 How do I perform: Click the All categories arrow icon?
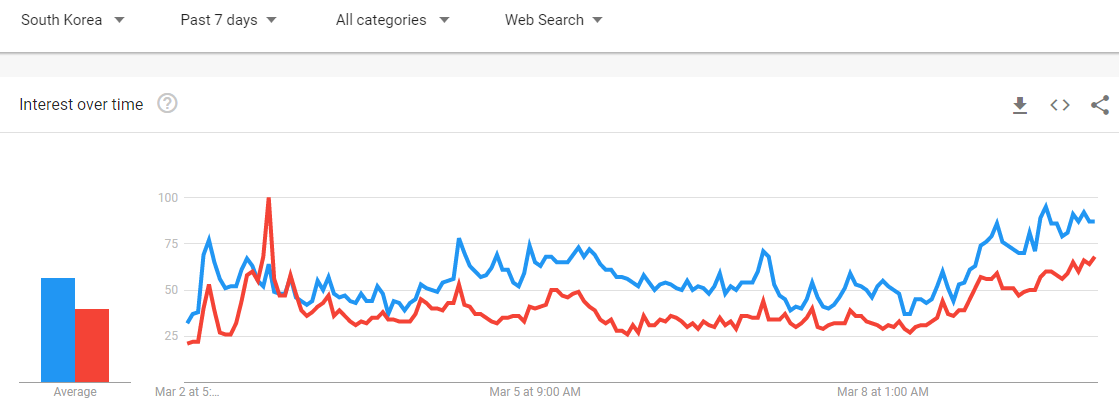[444, 20]
